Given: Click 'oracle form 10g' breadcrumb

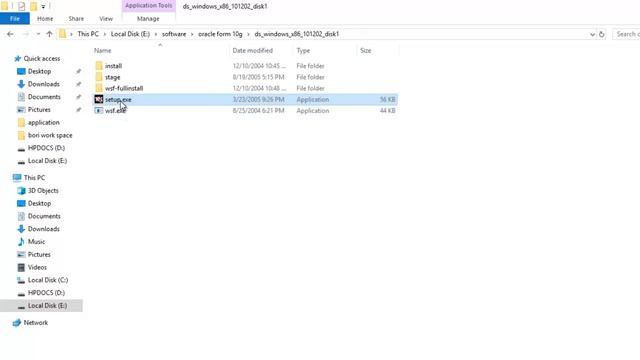Looking at the screenshot, I should [x=220, y=34].
